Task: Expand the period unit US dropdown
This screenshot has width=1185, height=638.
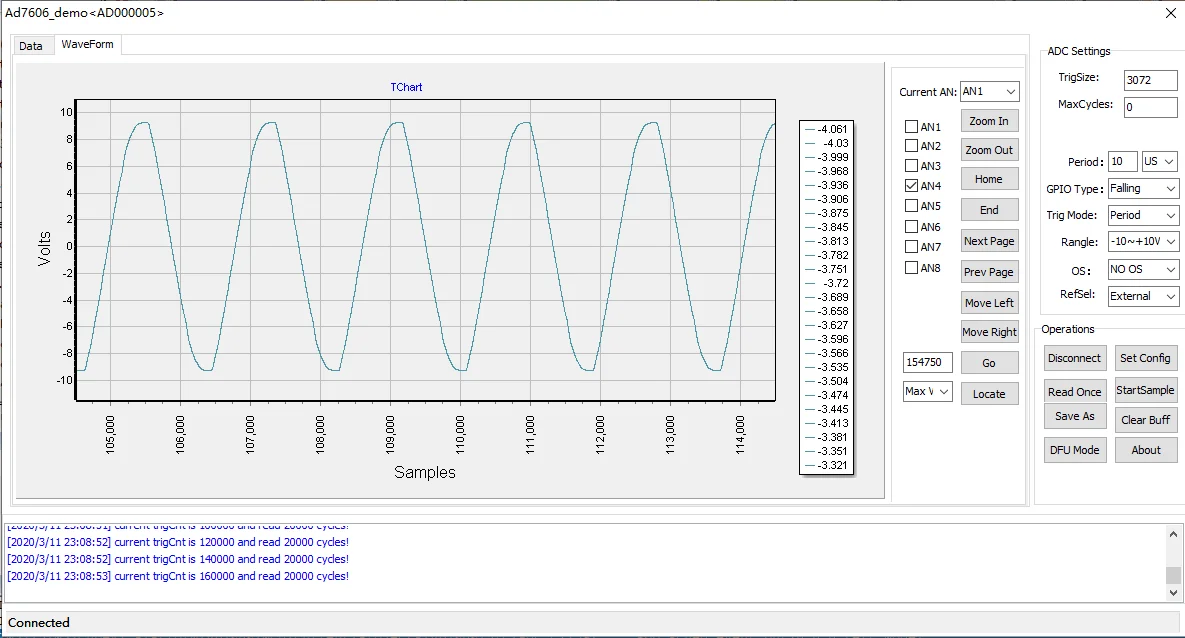Action: 1159,162
